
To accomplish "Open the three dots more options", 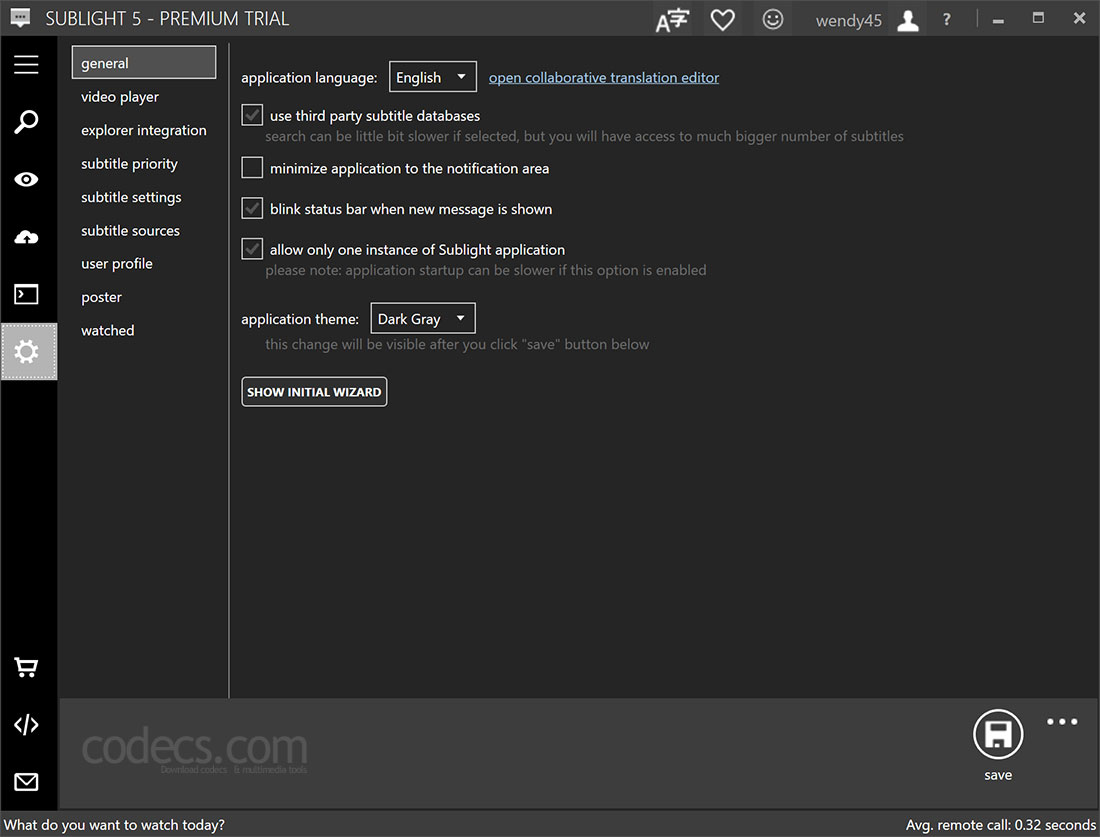I will coord(1061,721).
